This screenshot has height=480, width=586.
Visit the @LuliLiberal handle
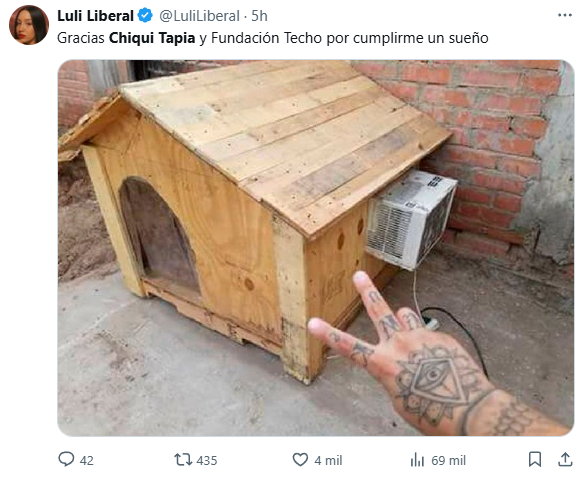(x=200, y=16)
